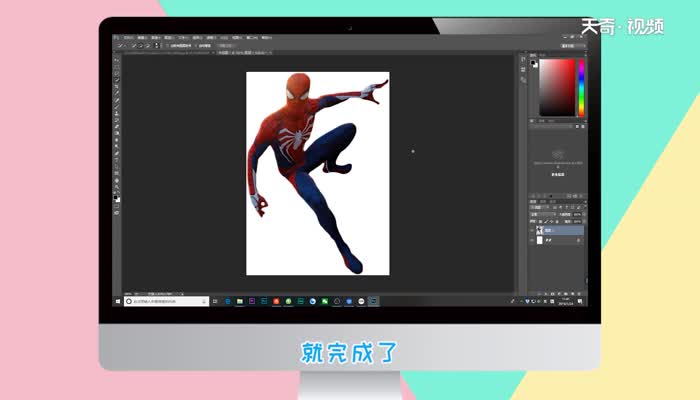
Task: Open the Windows Start menu
Action: click(x=118, y=301)
